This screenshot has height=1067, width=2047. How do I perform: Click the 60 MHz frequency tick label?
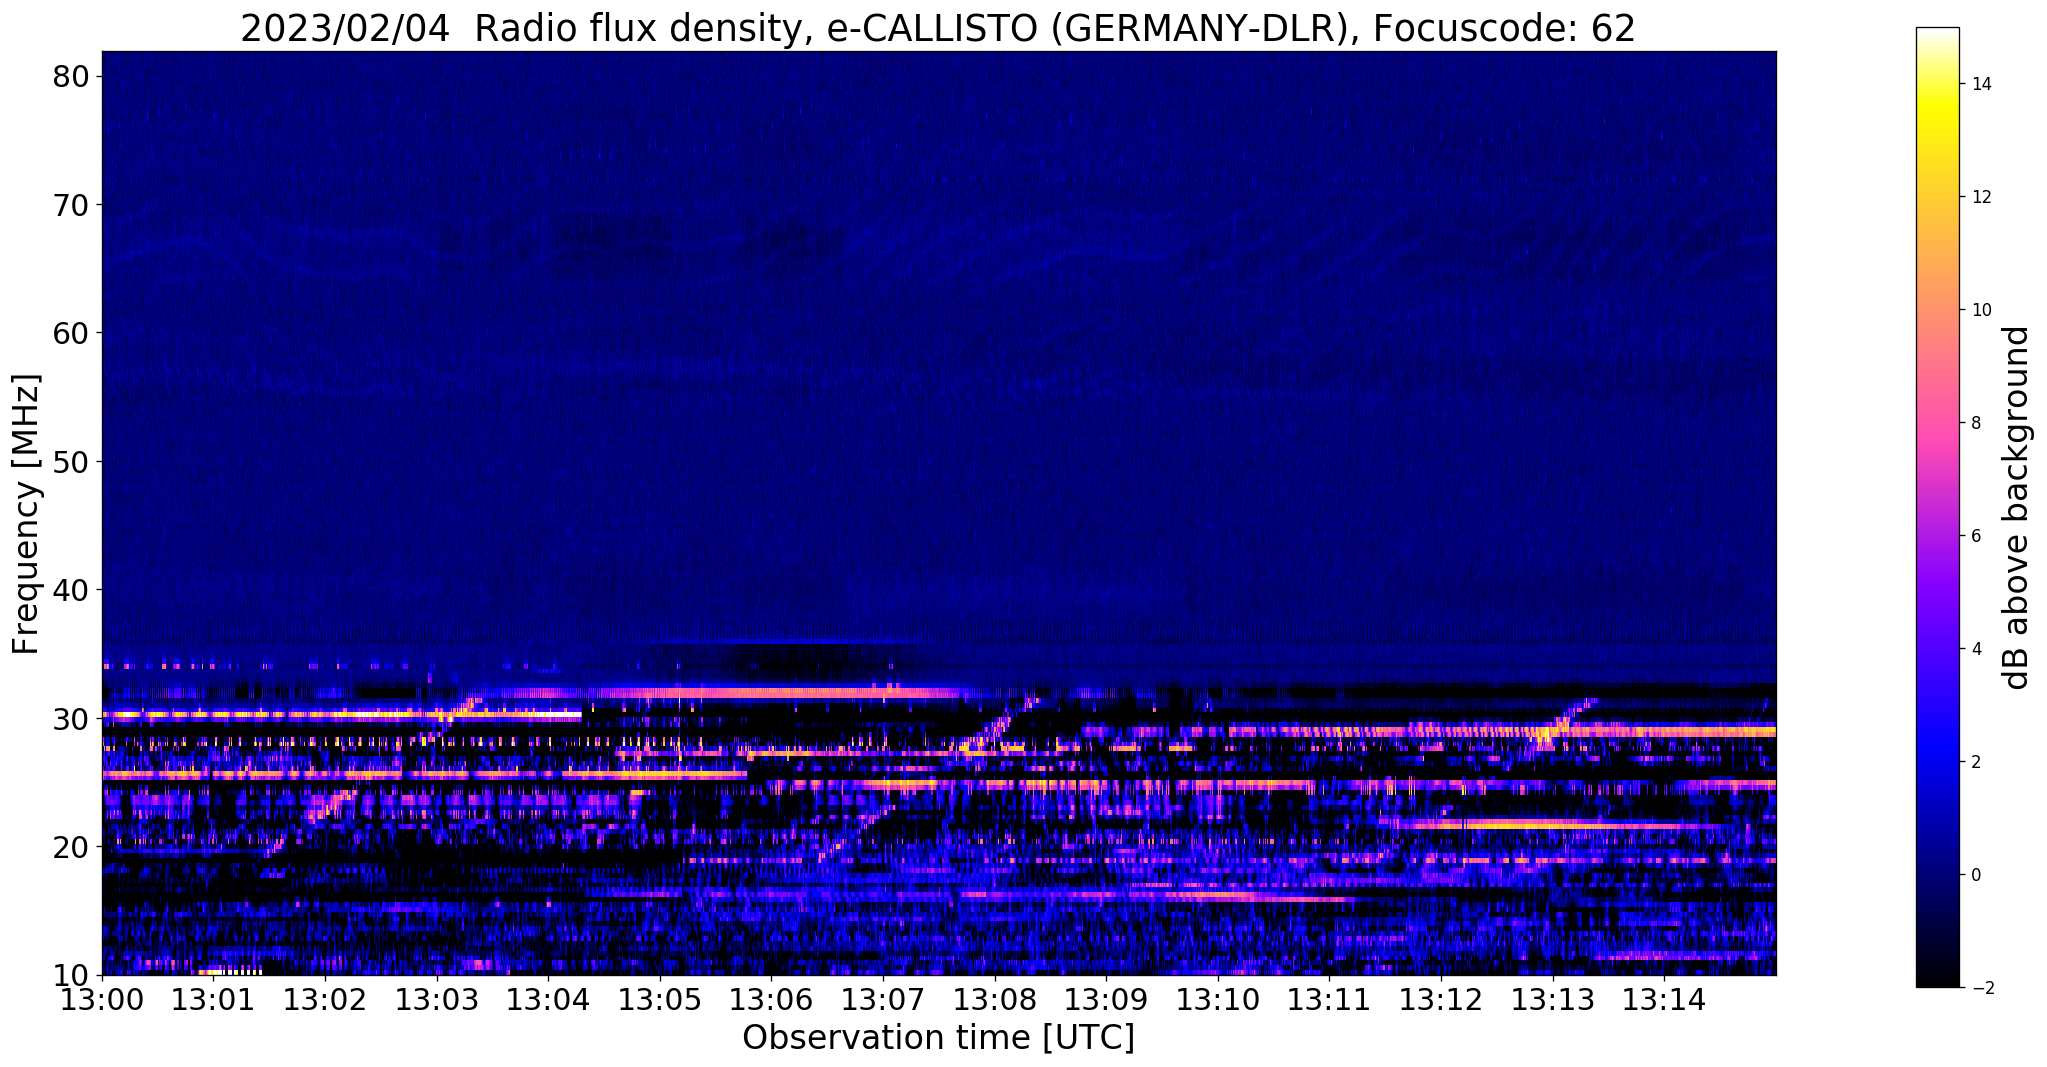coord(72,333)
